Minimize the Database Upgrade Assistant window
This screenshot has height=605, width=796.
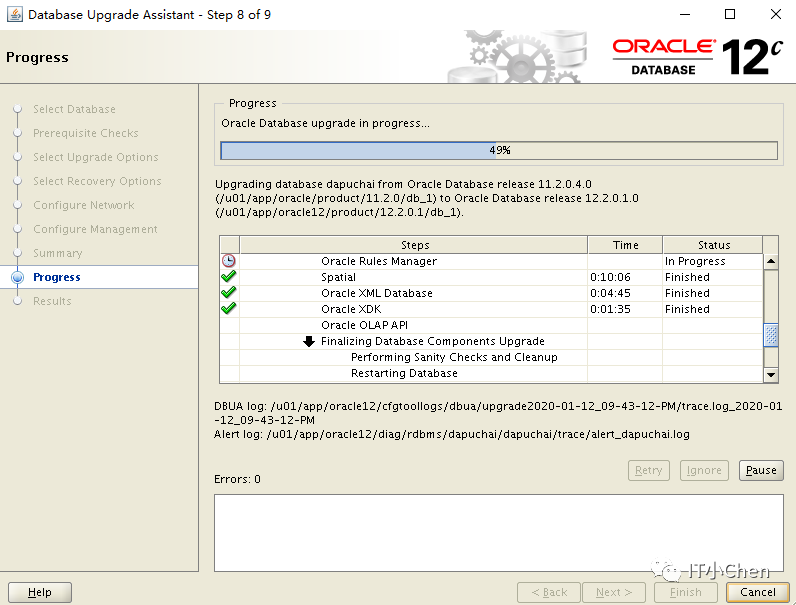click(685, 14)
